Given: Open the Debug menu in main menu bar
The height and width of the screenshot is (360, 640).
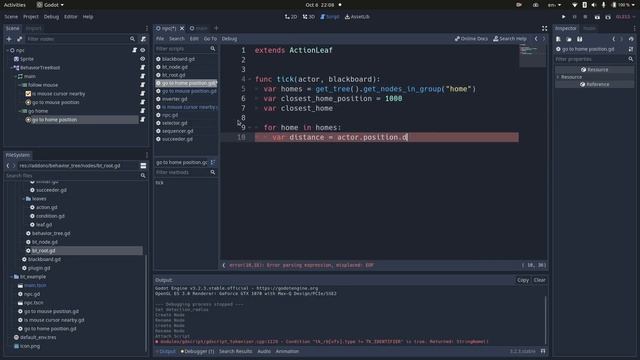Looking at the screenshot, I should coord(51,17).
